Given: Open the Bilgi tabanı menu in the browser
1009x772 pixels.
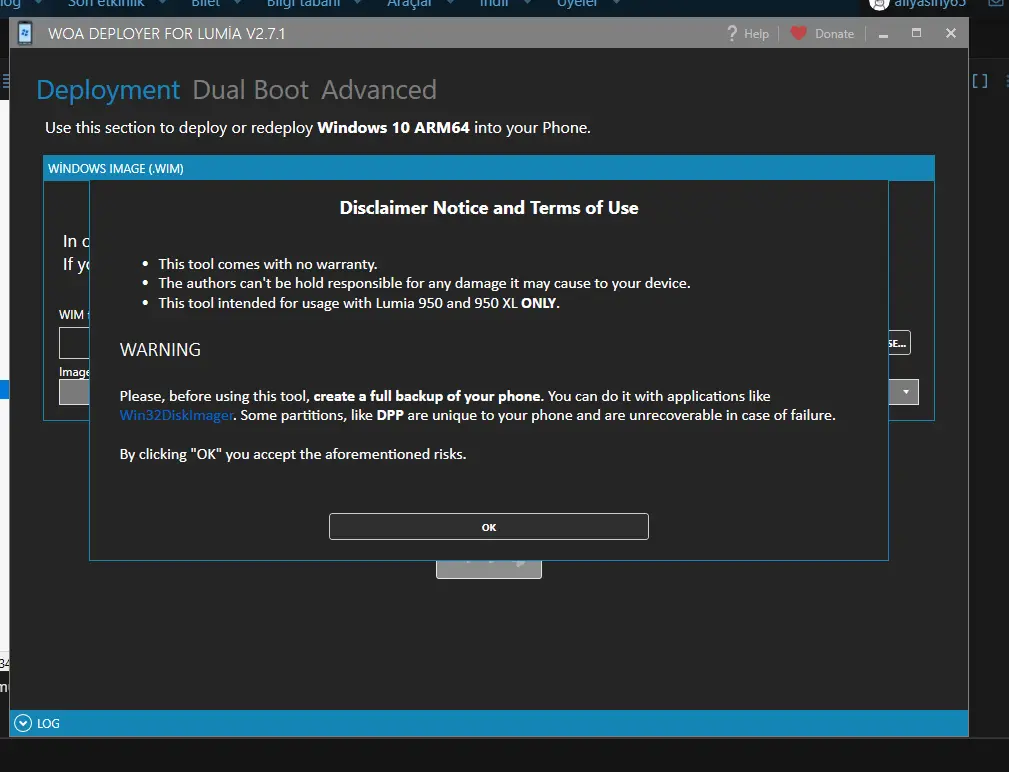Looking at the screenshot, I should [x=303, y=4].
